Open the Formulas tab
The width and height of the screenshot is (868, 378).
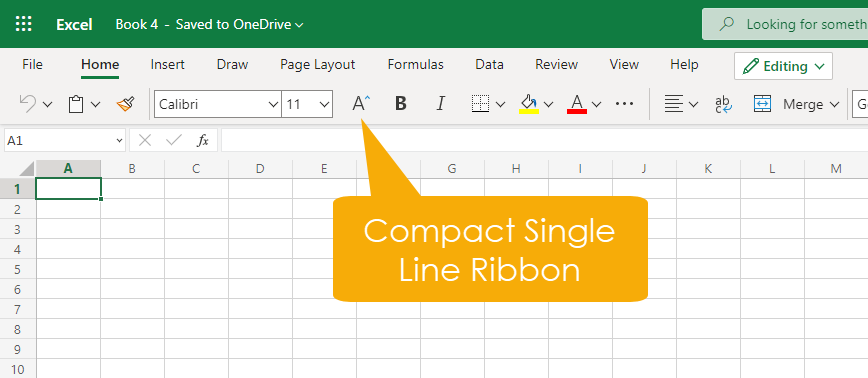(416, 65)
